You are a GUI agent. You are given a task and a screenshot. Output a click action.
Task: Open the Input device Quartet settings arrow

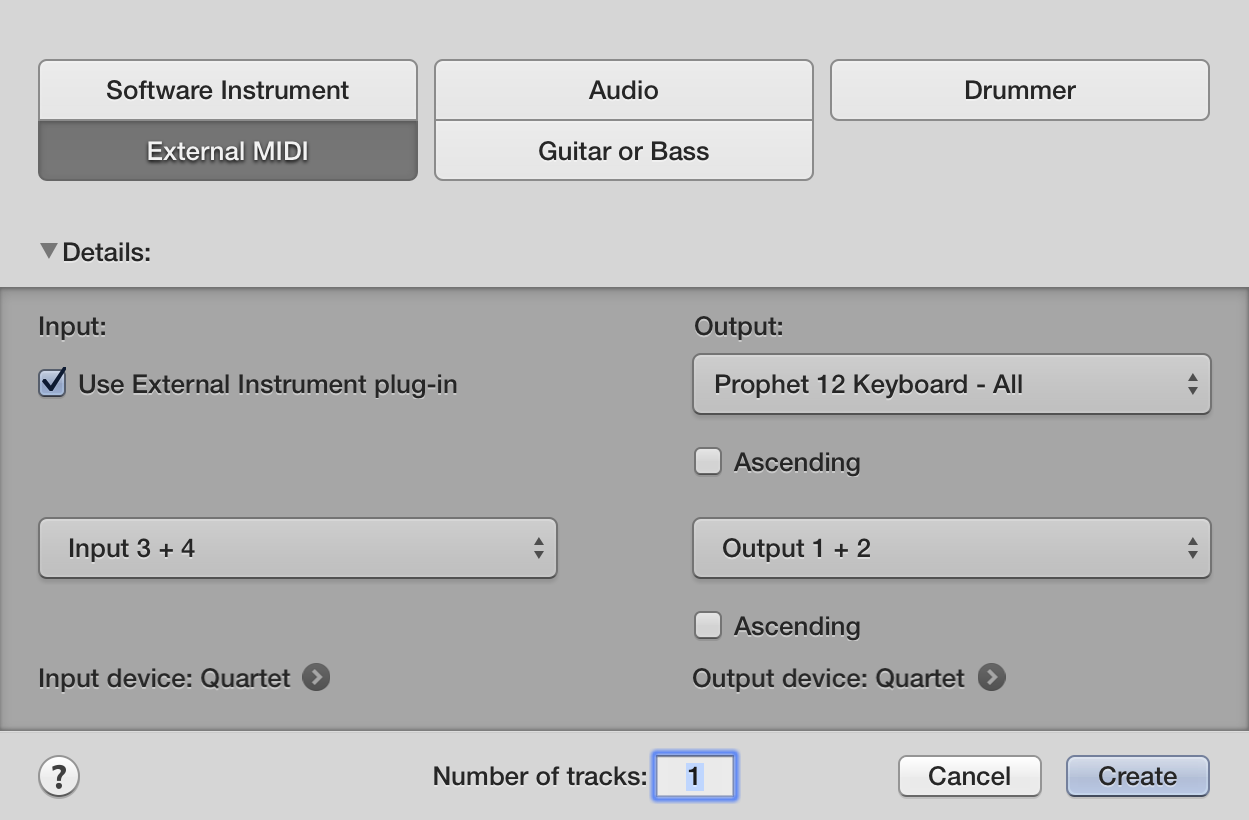[316, 678]
